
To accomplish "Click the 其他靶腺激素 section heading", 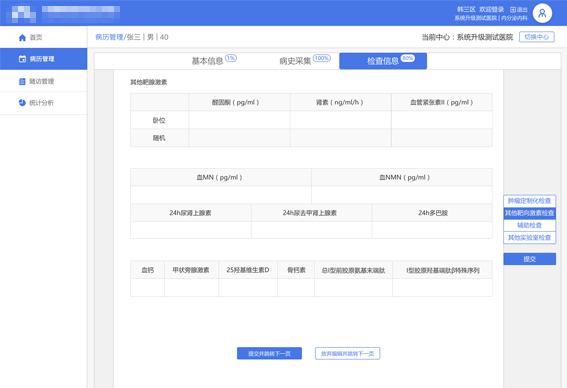I will [x=149, y=82].
